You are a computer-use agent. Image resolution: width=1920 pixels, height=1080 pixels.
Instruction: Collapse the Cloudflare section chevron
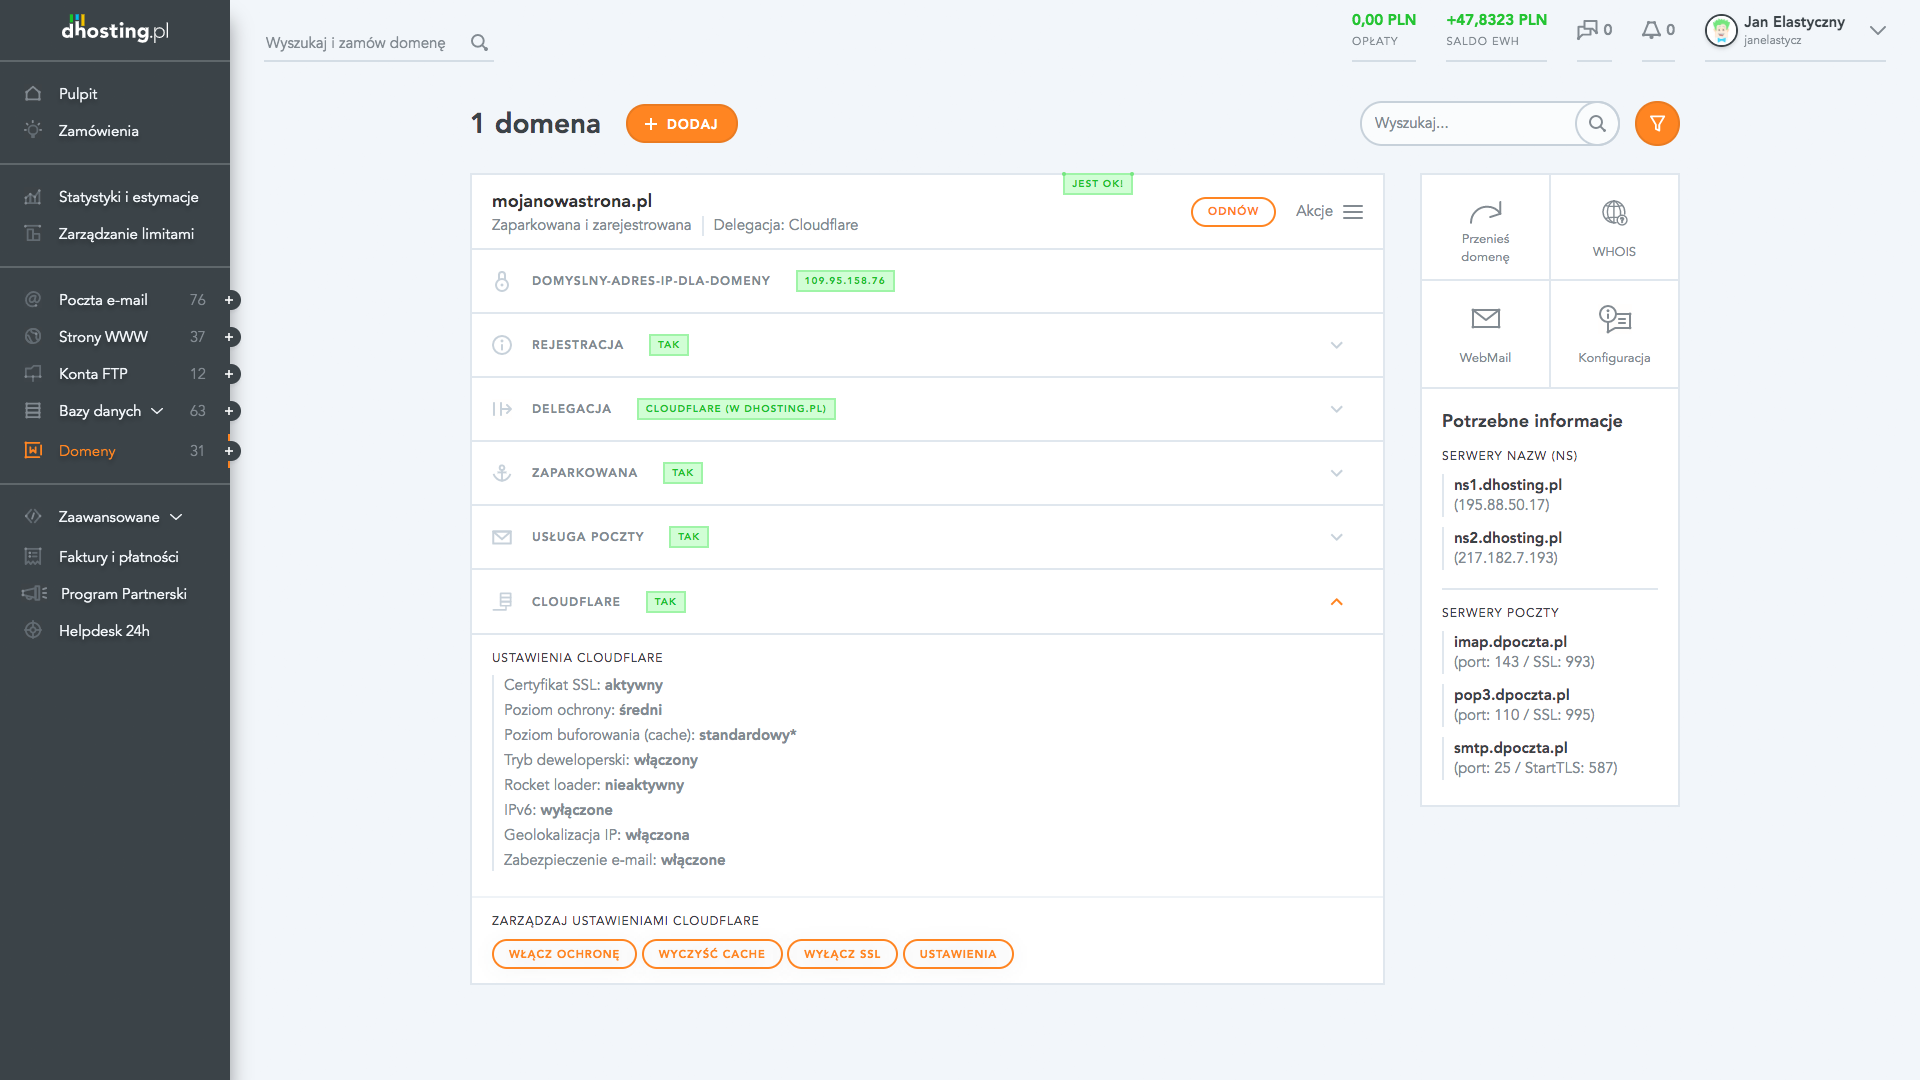(x=1337, y=602)
